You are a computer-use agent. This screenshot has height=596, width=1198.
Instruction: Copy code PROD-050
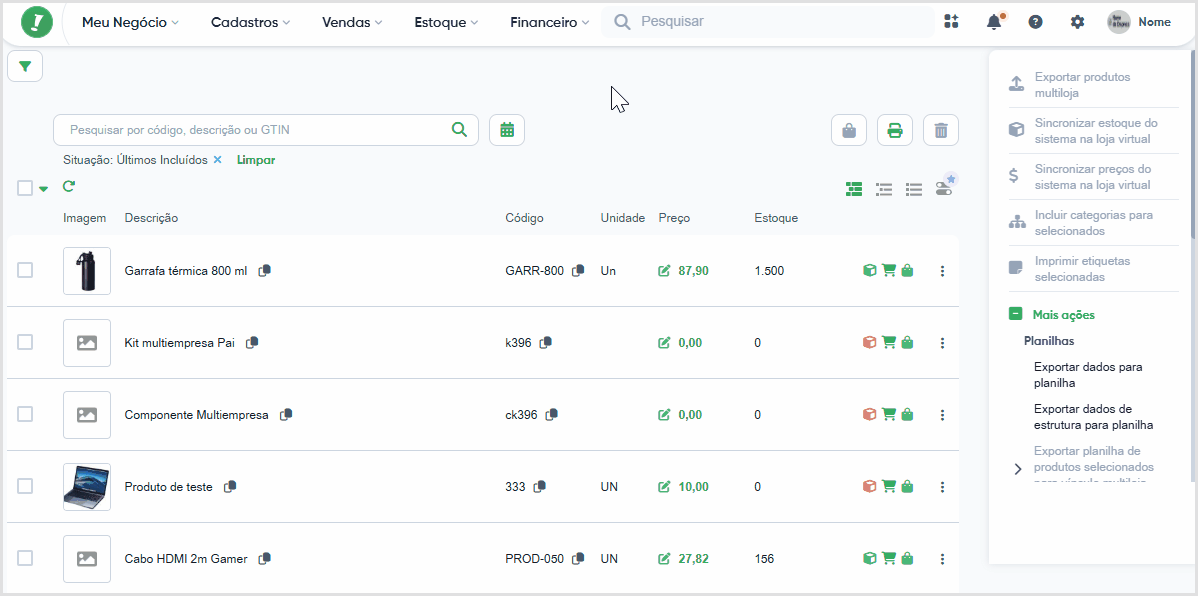pyautogui.click(x=578, y=559)
